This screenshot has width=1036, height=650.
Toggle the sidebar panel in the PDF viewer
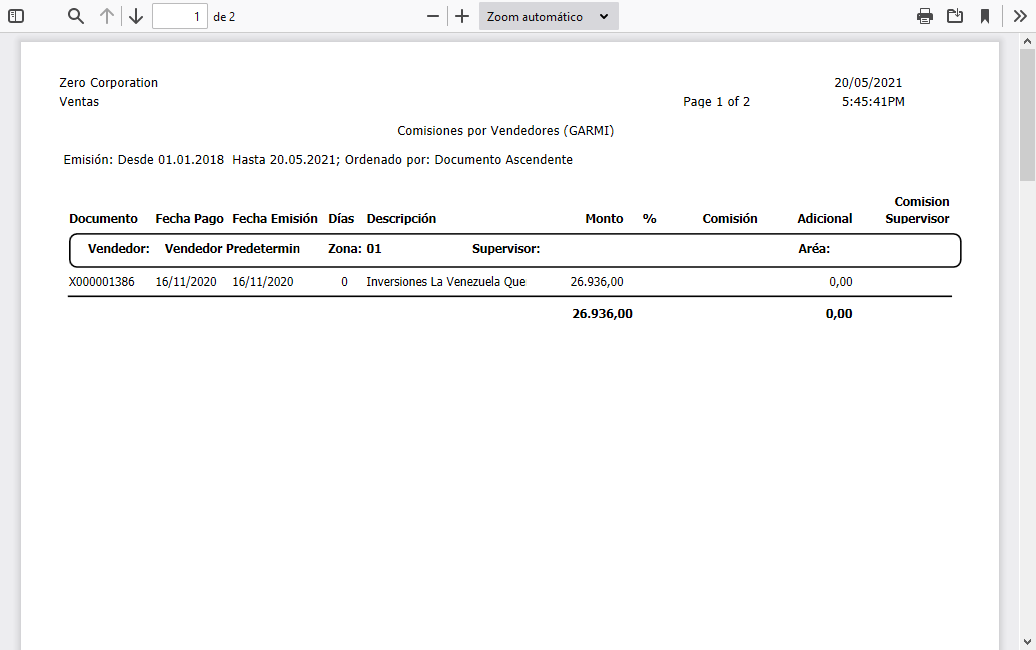point(14,16)
